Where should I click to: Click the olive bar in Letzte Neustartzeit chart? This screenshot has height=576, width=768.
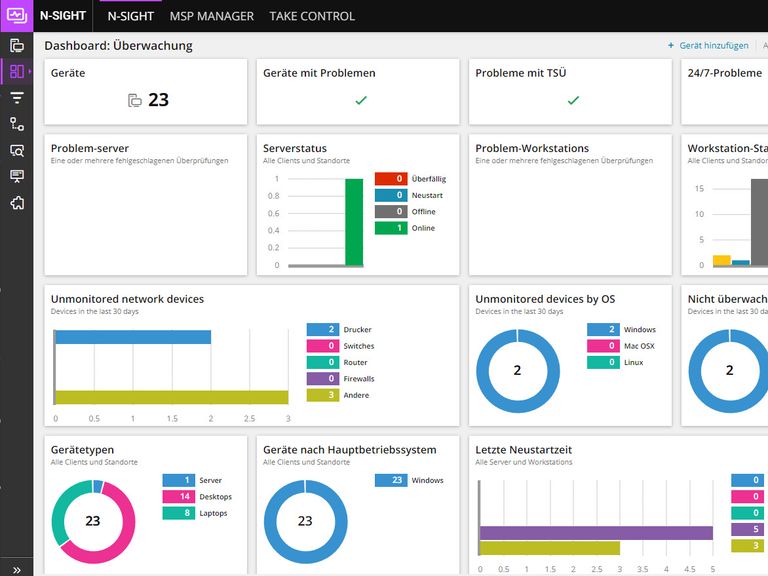pos(550,548)
